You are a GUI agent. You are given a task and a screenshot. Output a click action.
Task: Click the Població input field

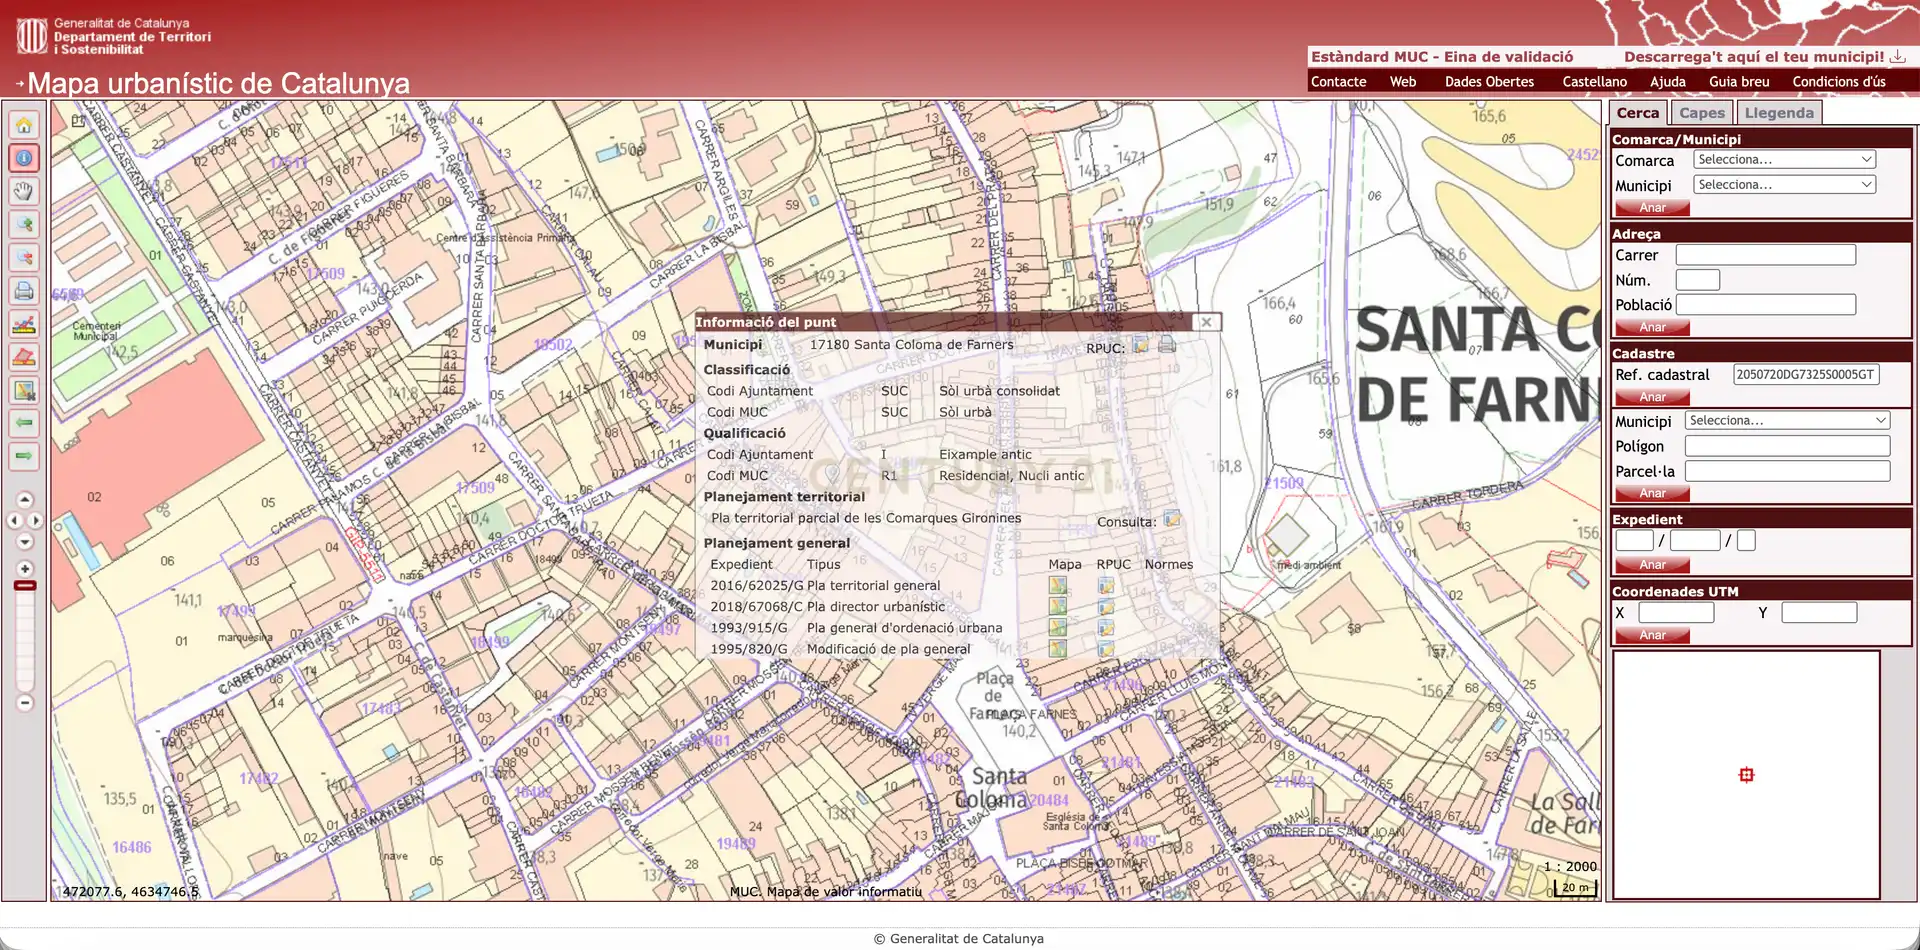(x=1766, y=304)
